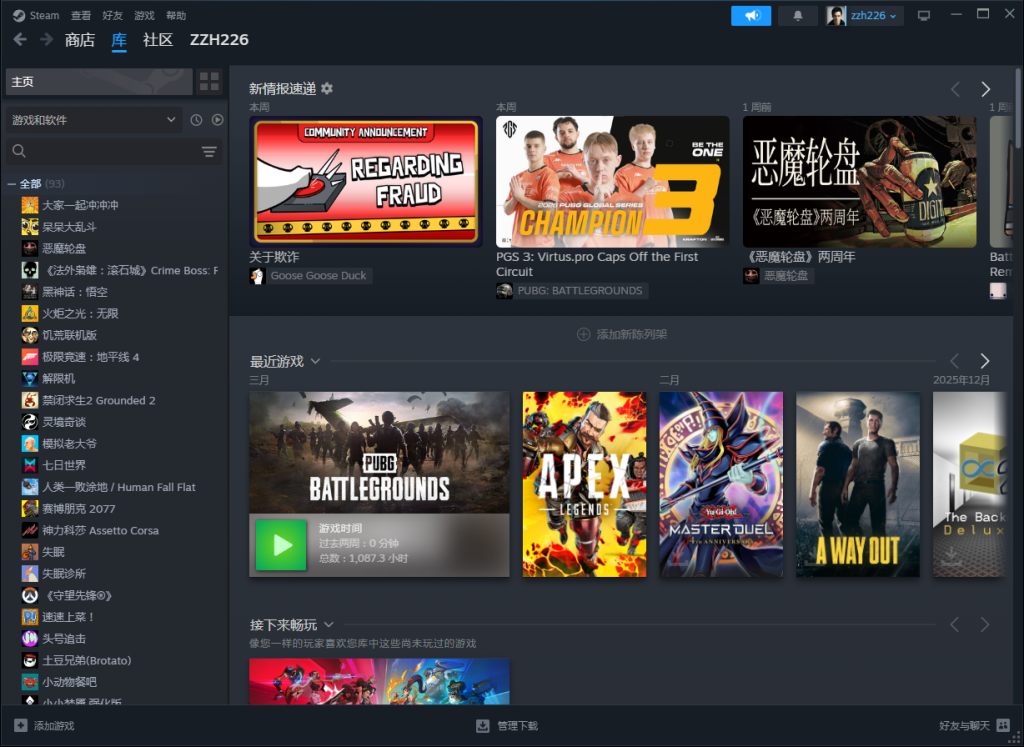This screenshot has height=747, width=1024.
Task: Open the notifications bell
Action: 797,16
